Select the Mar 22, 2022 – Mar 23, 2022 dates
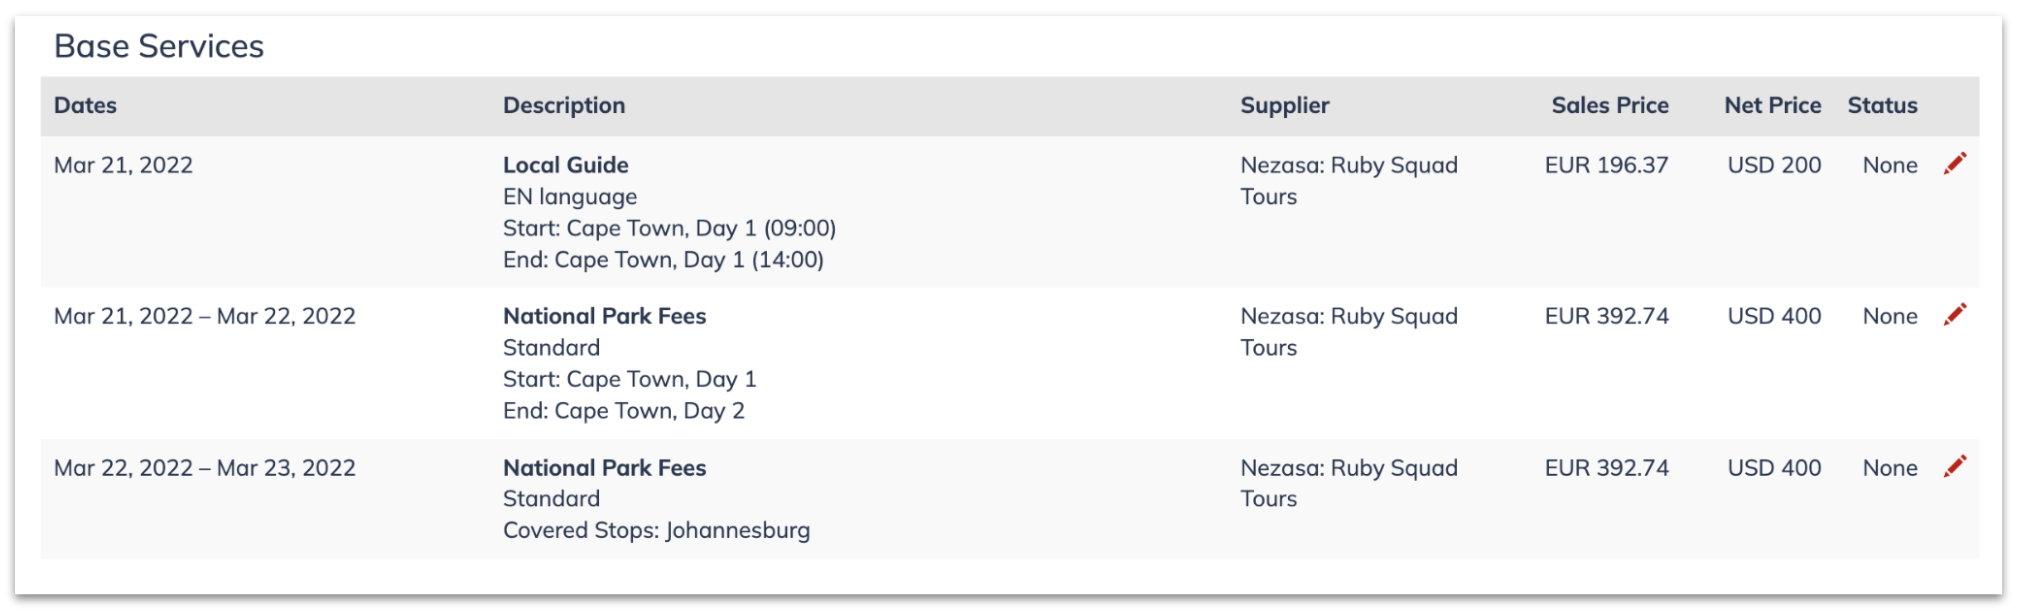Image resolution: width=2022 pixels, height=616 pixels. pos(205,468)
